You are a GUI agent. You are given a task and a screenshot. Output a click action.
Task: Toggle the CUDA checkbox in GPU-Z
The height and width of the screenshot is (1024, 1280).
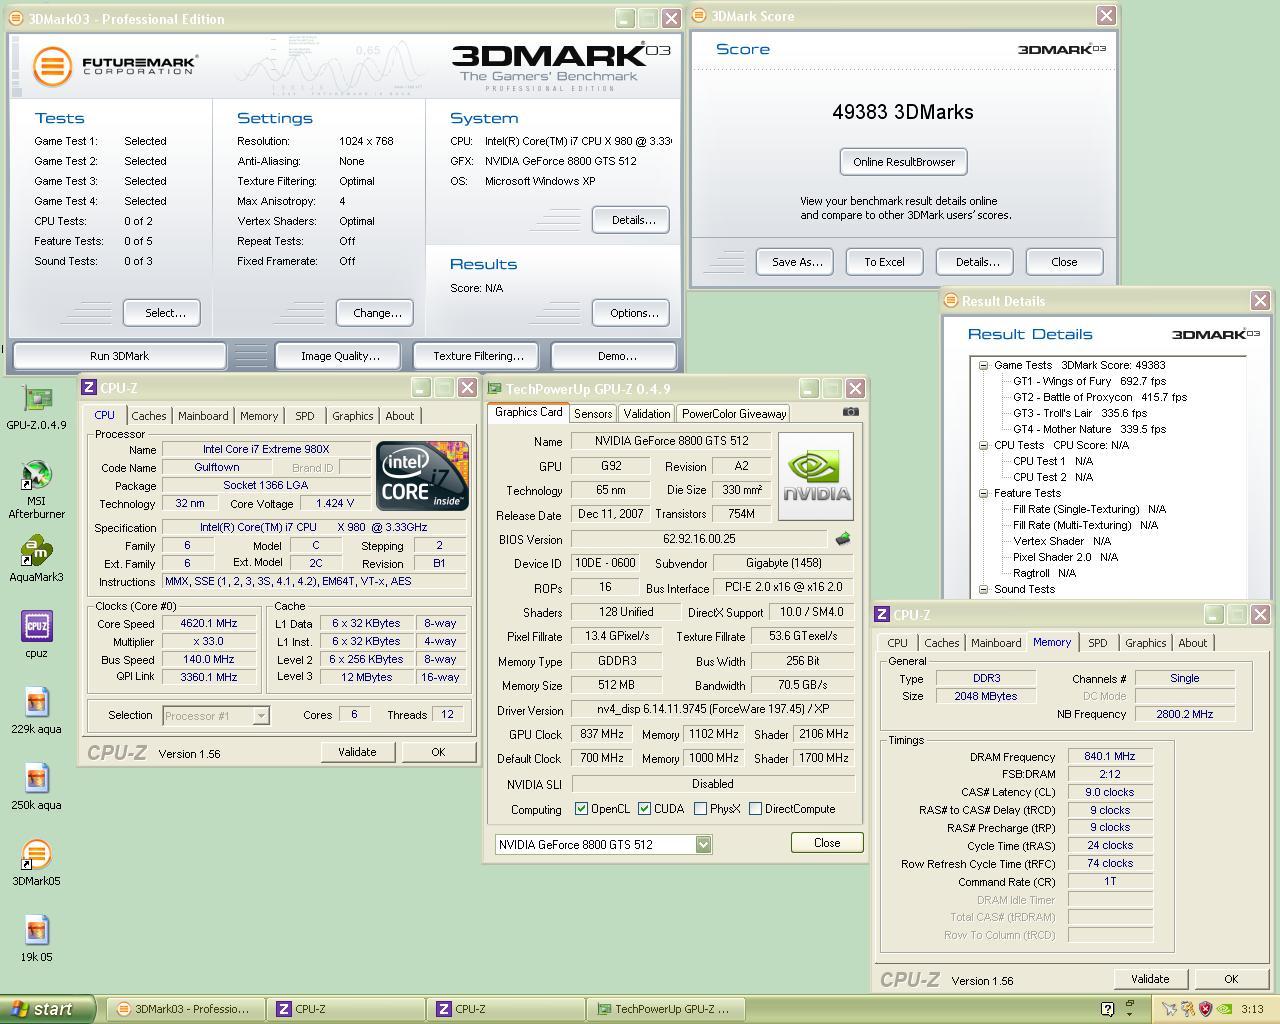(644, 808)
